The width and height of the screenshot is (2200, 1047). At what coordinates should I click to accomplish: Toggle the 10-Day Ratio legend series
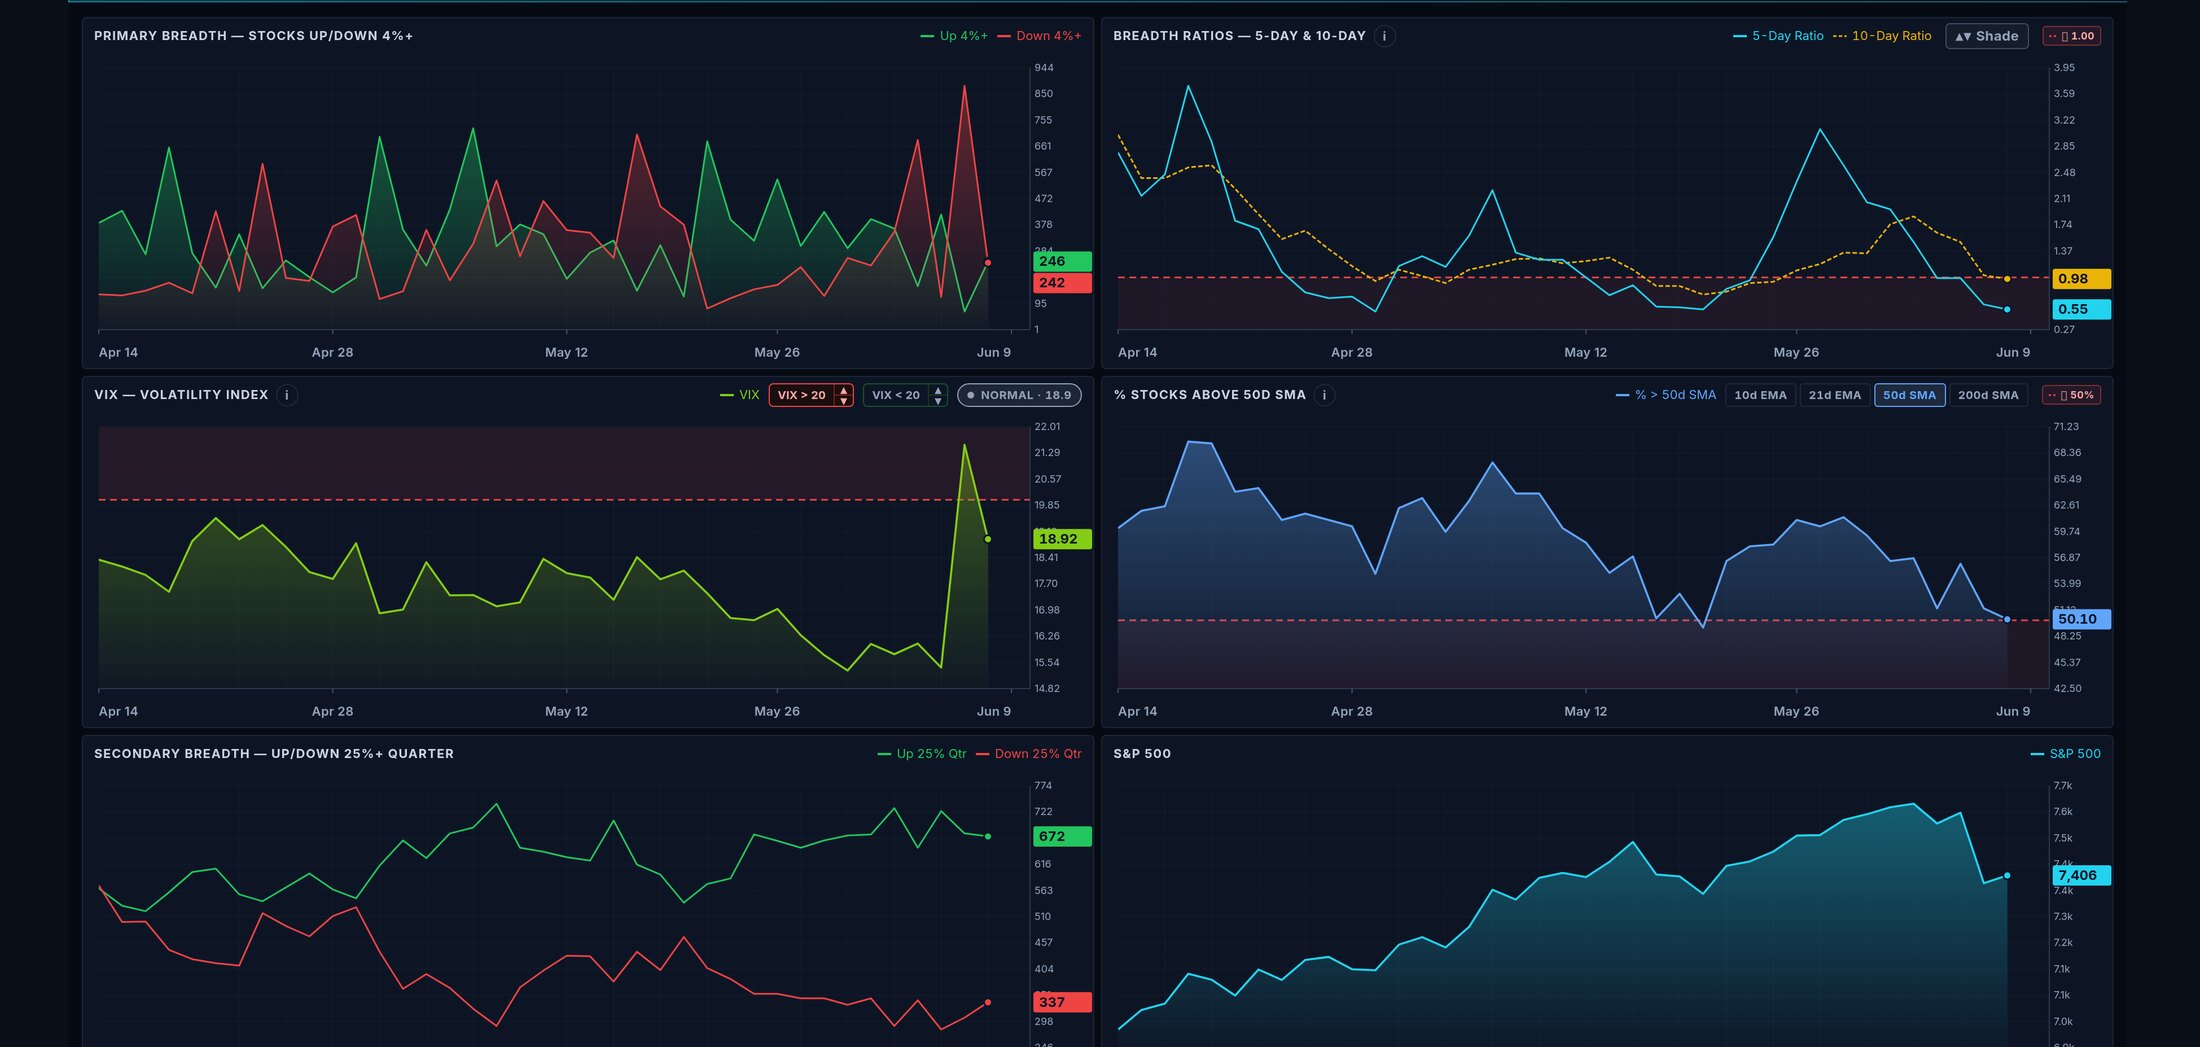point(1882,36)
